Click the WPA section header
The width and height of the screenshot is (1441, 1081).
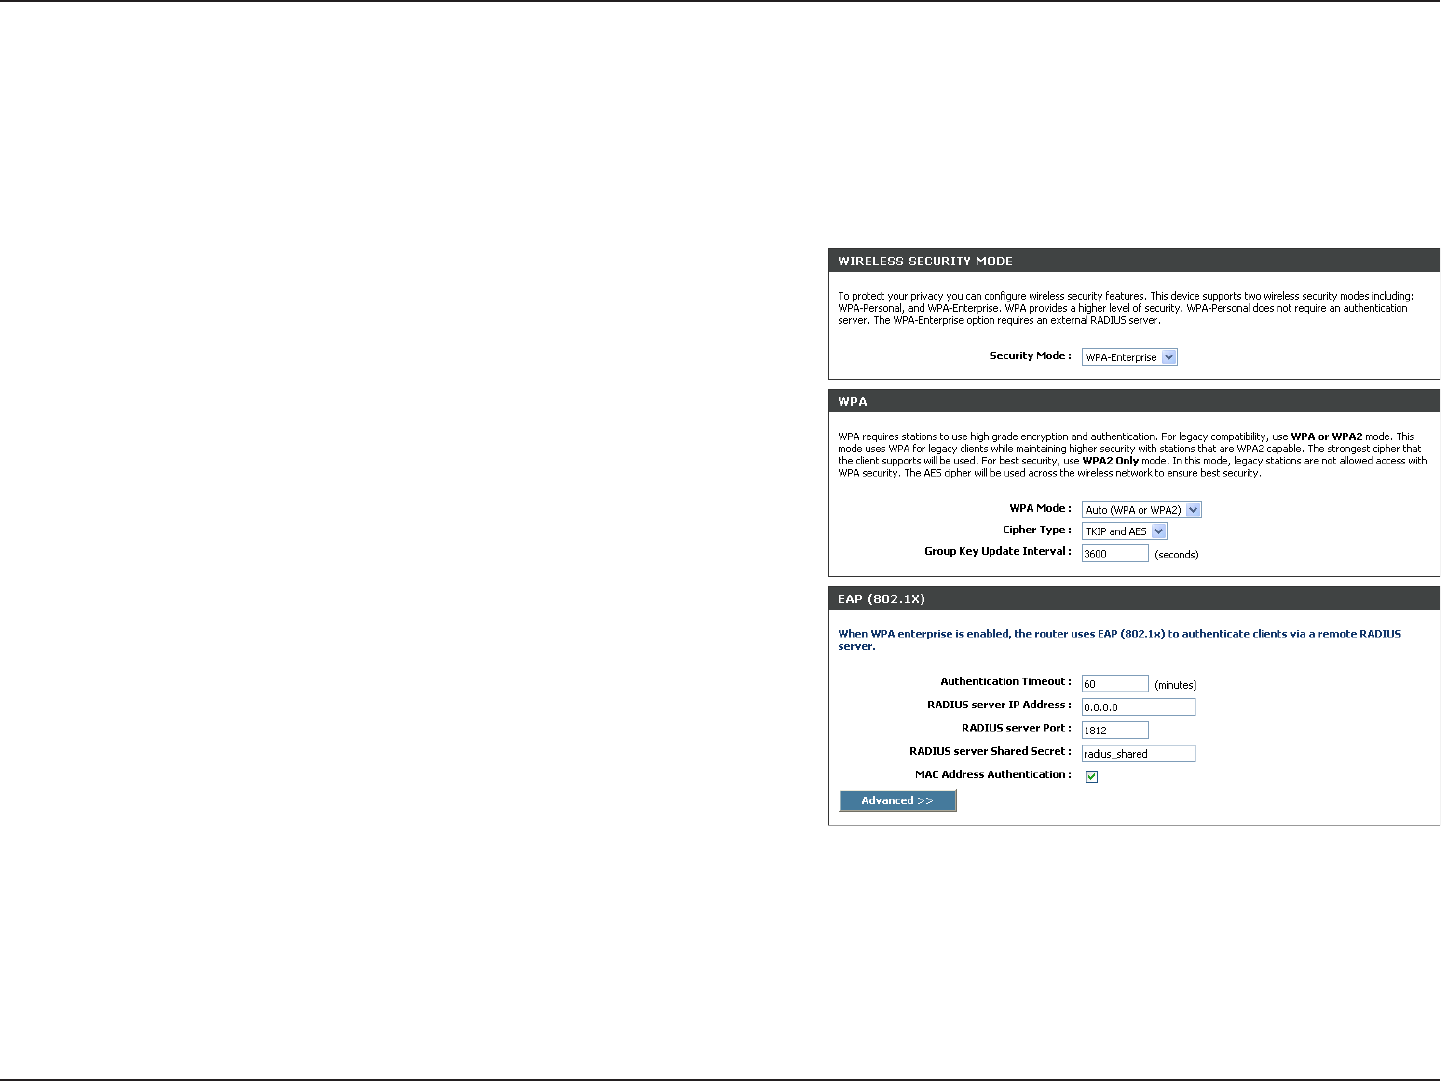(x=1133, y=402)
